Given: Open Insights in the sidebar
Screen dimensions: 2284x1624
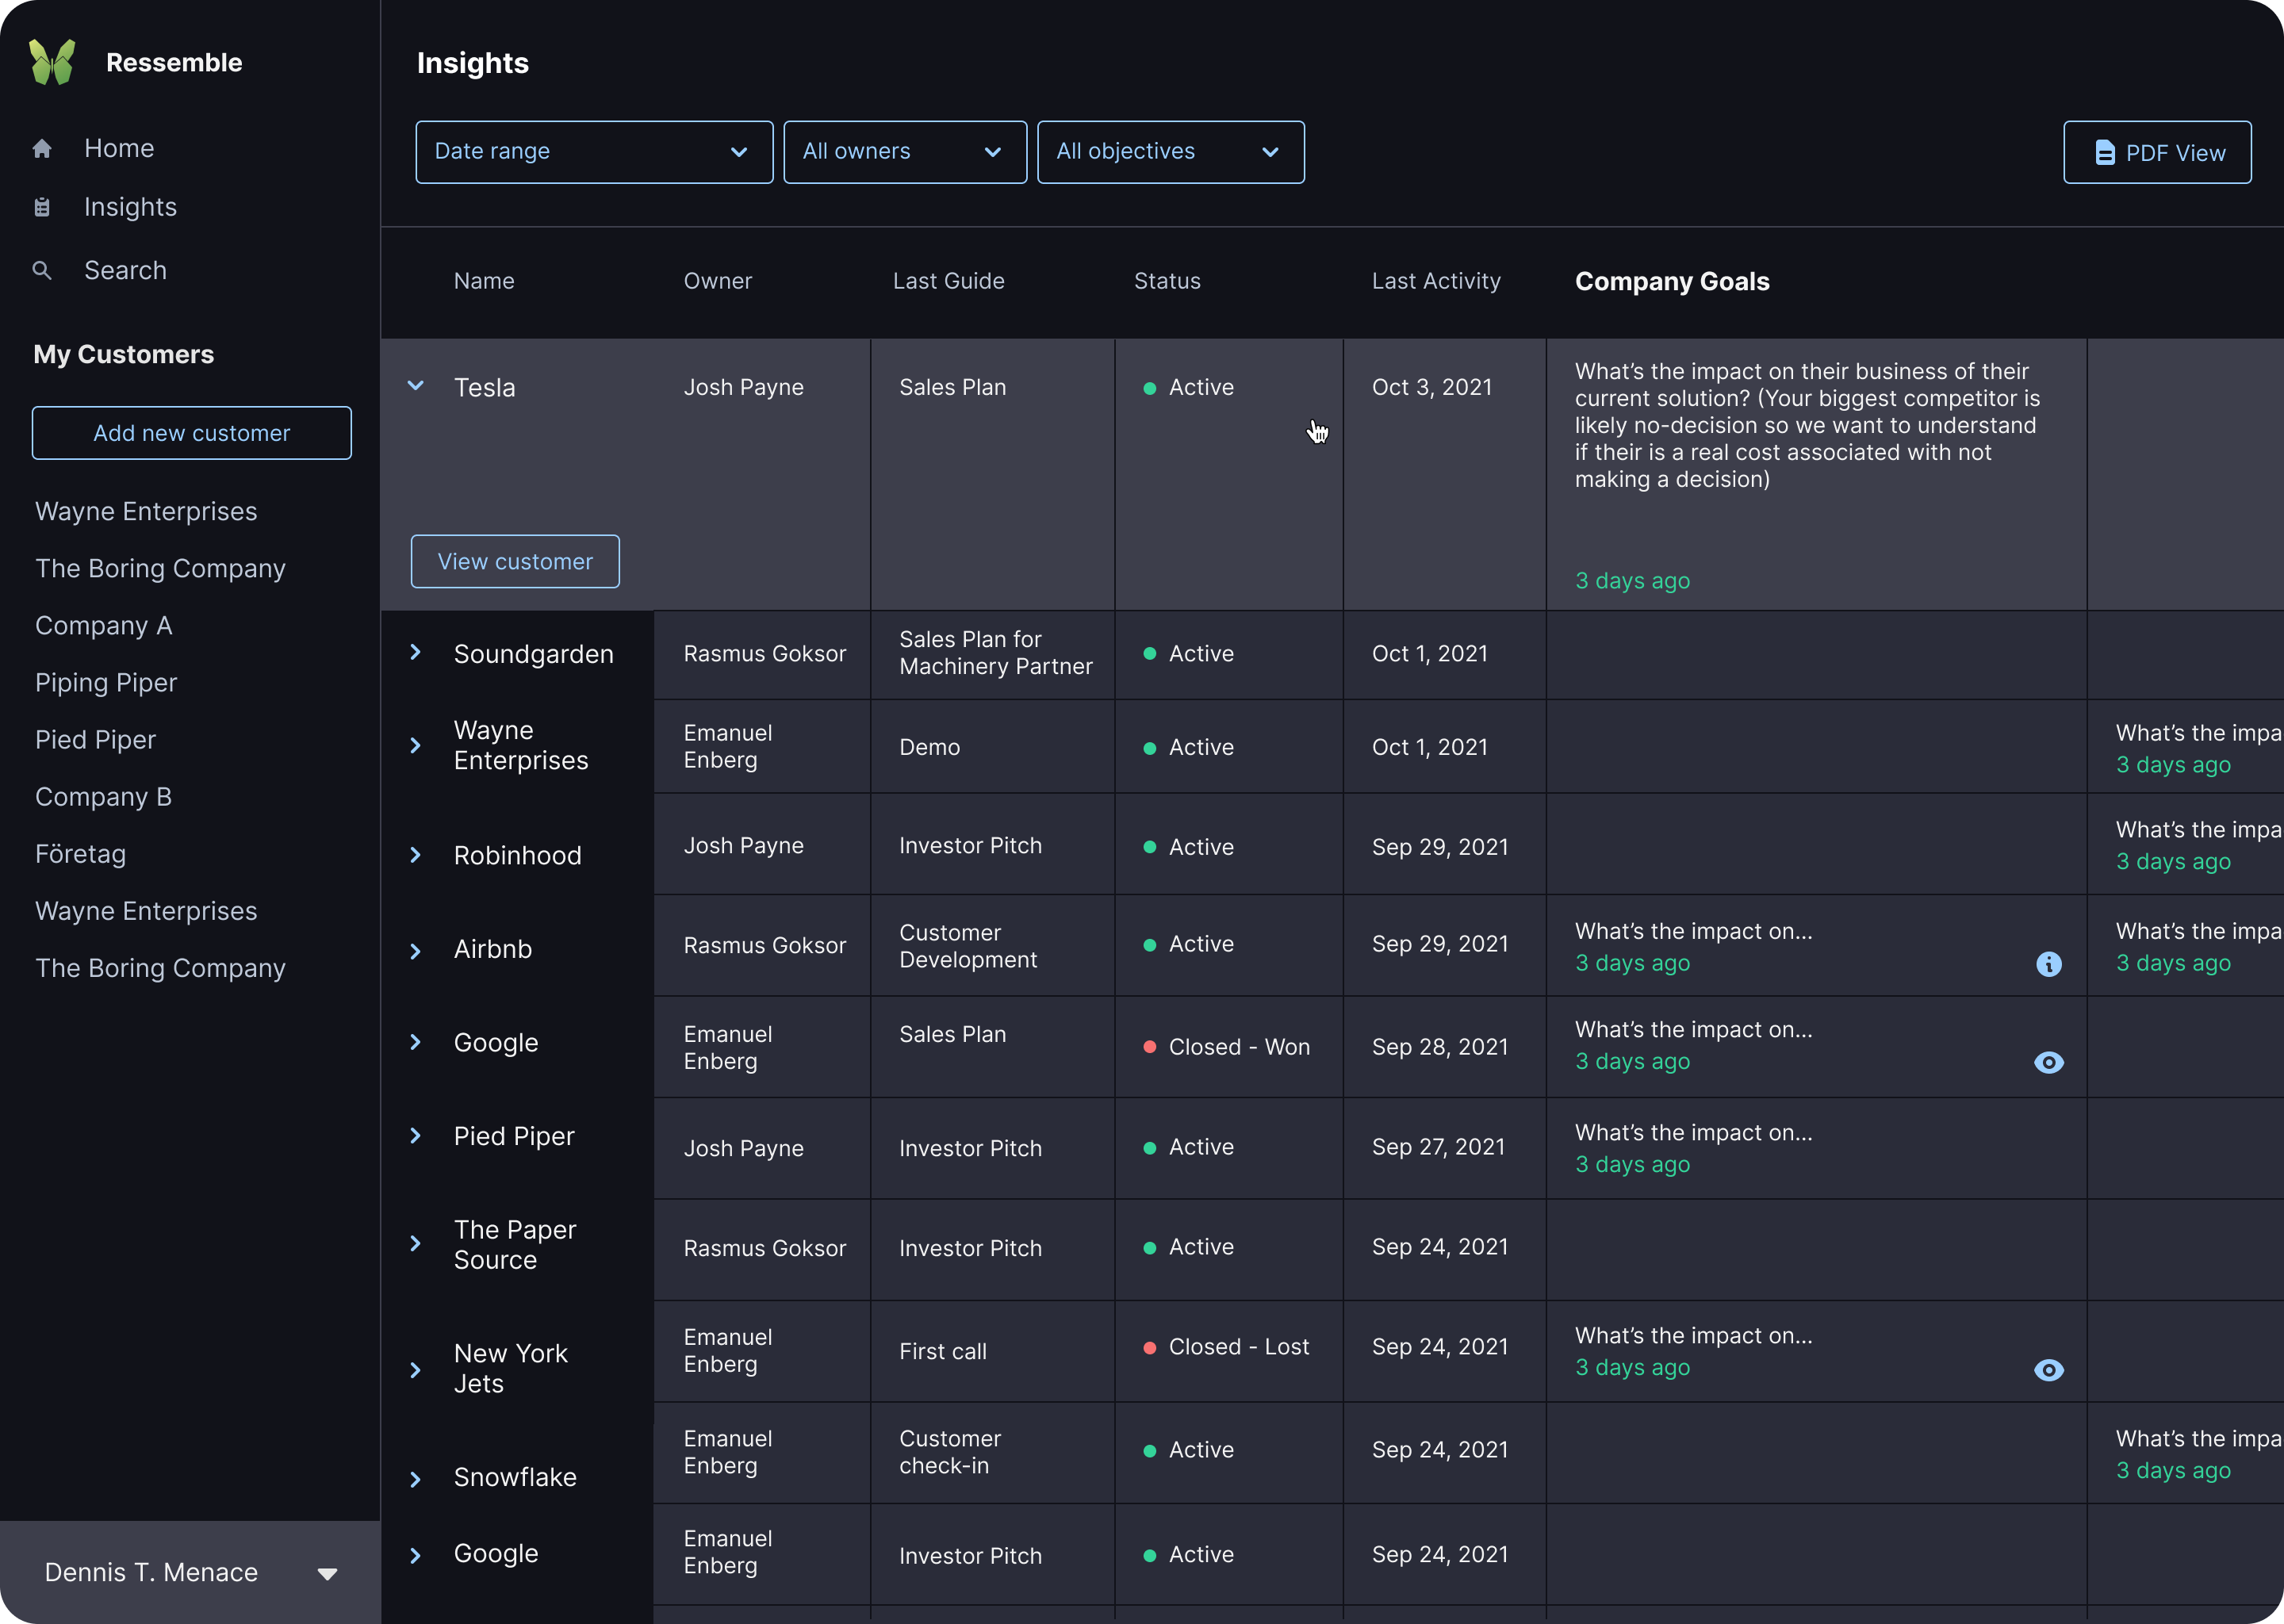Looking at the screenshot, I should [130, 207].
